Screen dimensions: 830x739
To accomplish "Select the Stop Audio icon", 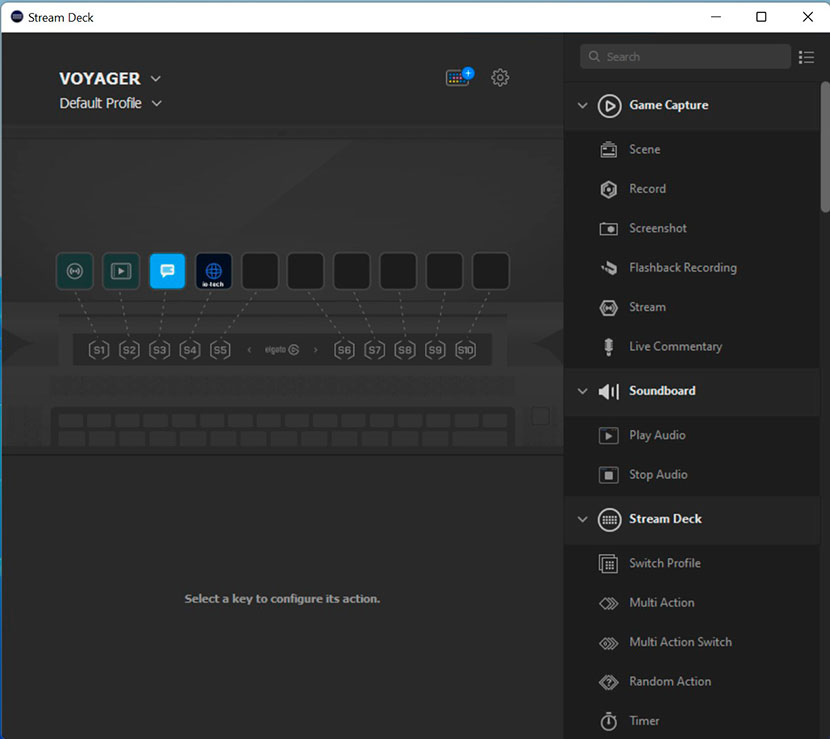I will coord(608,475).
